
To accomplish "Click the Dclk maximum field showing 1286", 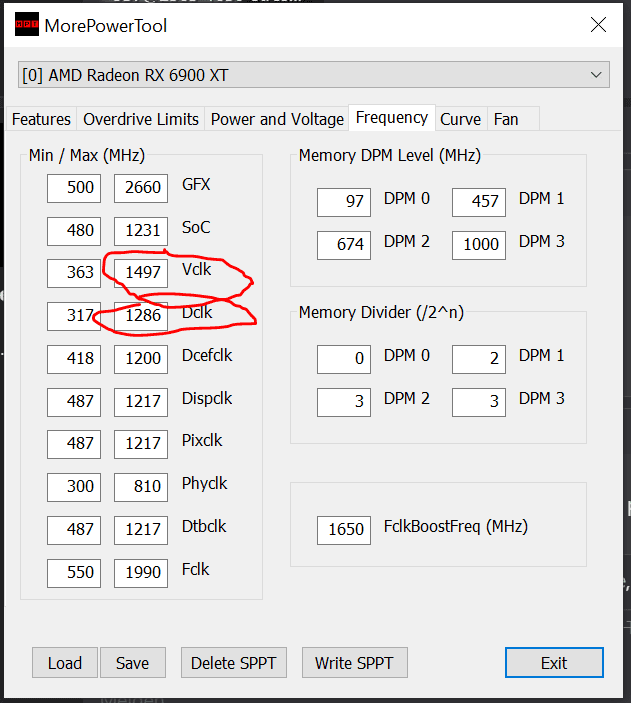I will pos(141,317).
